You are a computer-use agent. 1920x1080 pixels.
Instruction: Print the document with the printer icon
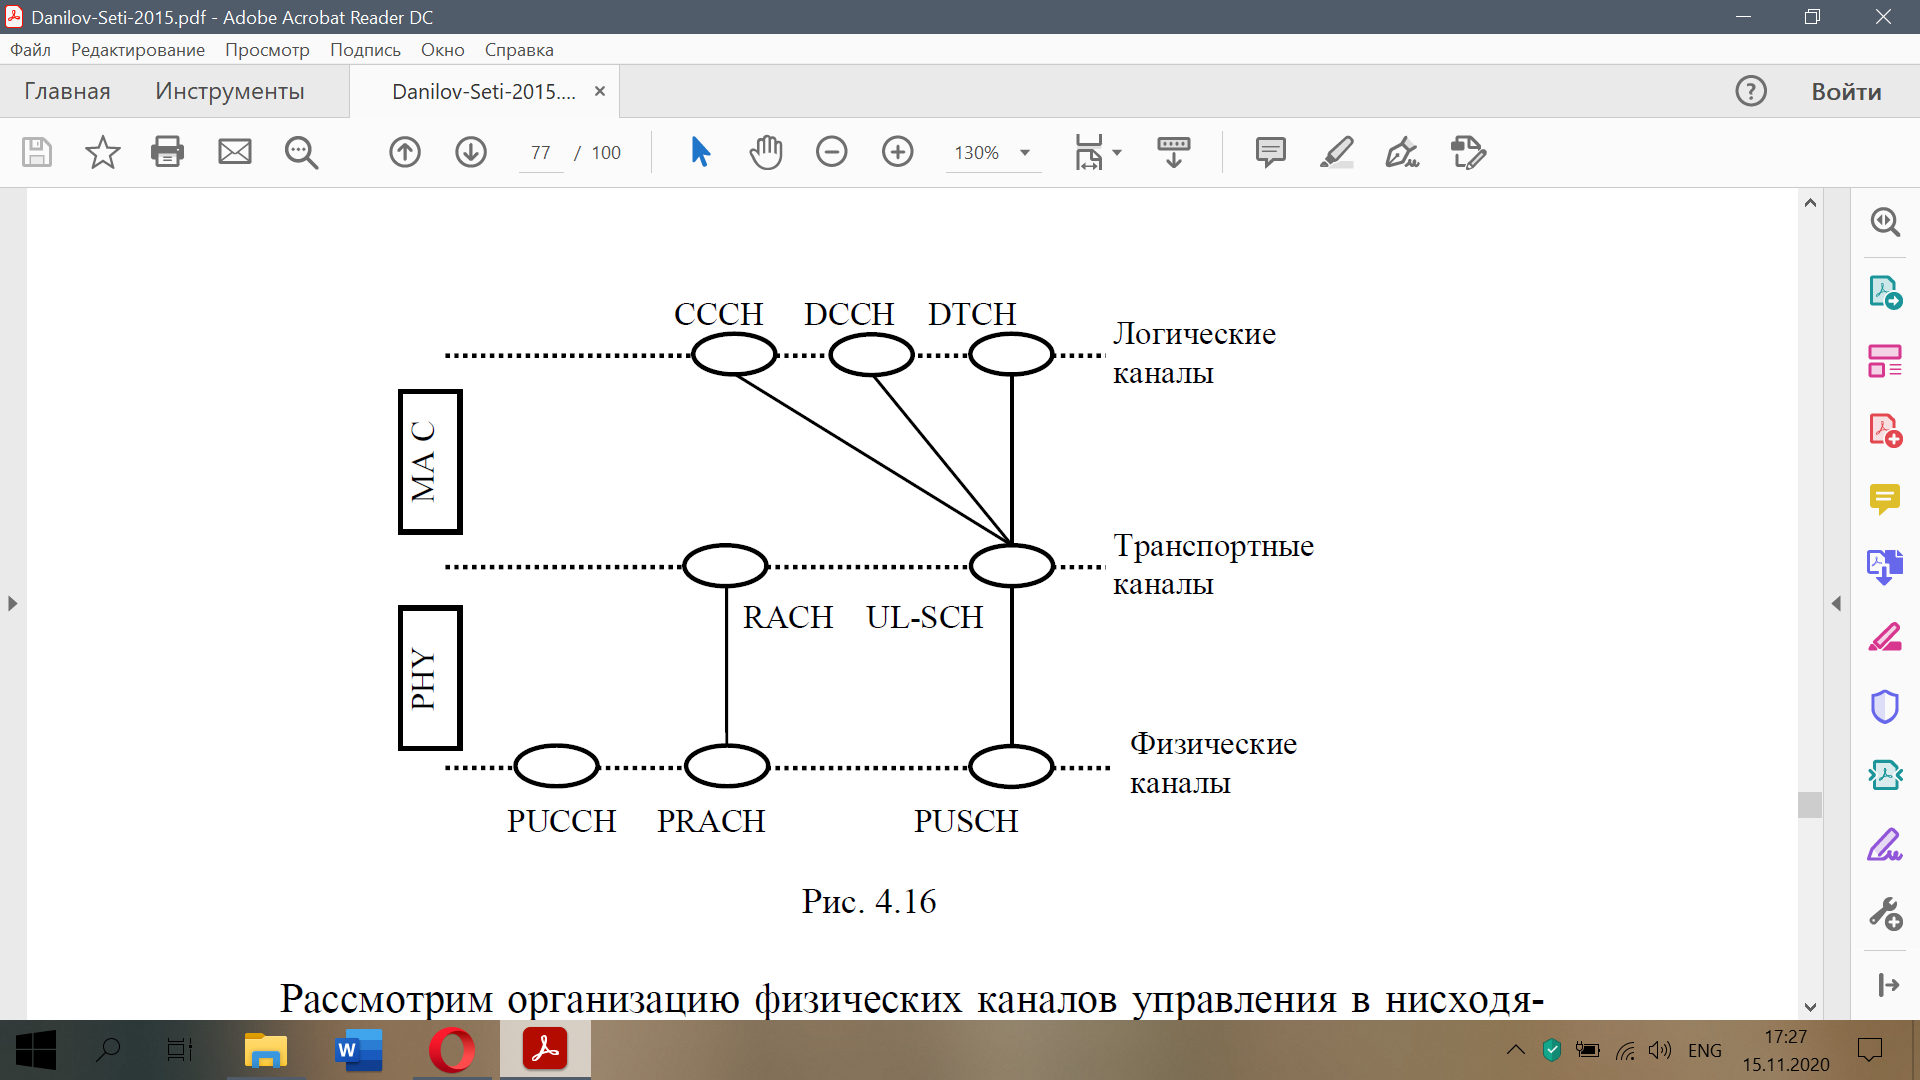pos(167,152)
